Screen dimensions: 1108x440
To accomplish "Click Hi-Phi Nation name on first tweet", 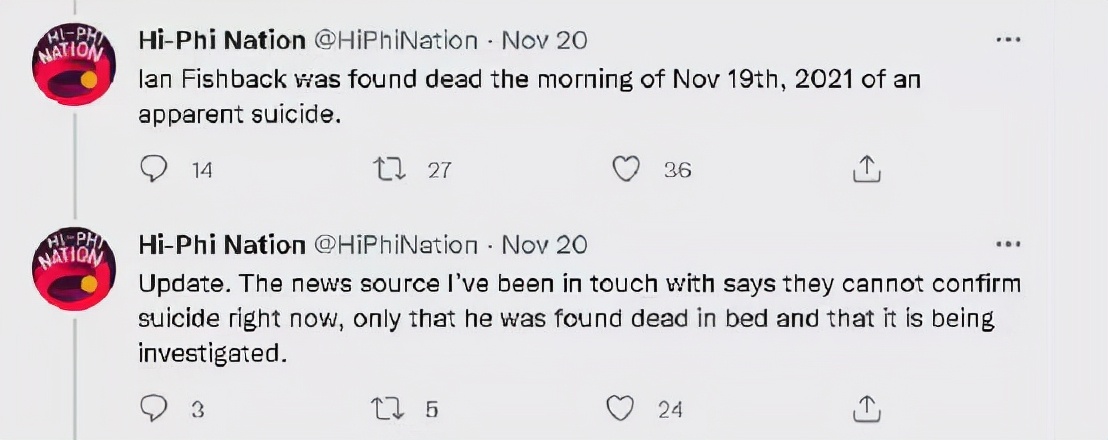I will pos(221,41).
